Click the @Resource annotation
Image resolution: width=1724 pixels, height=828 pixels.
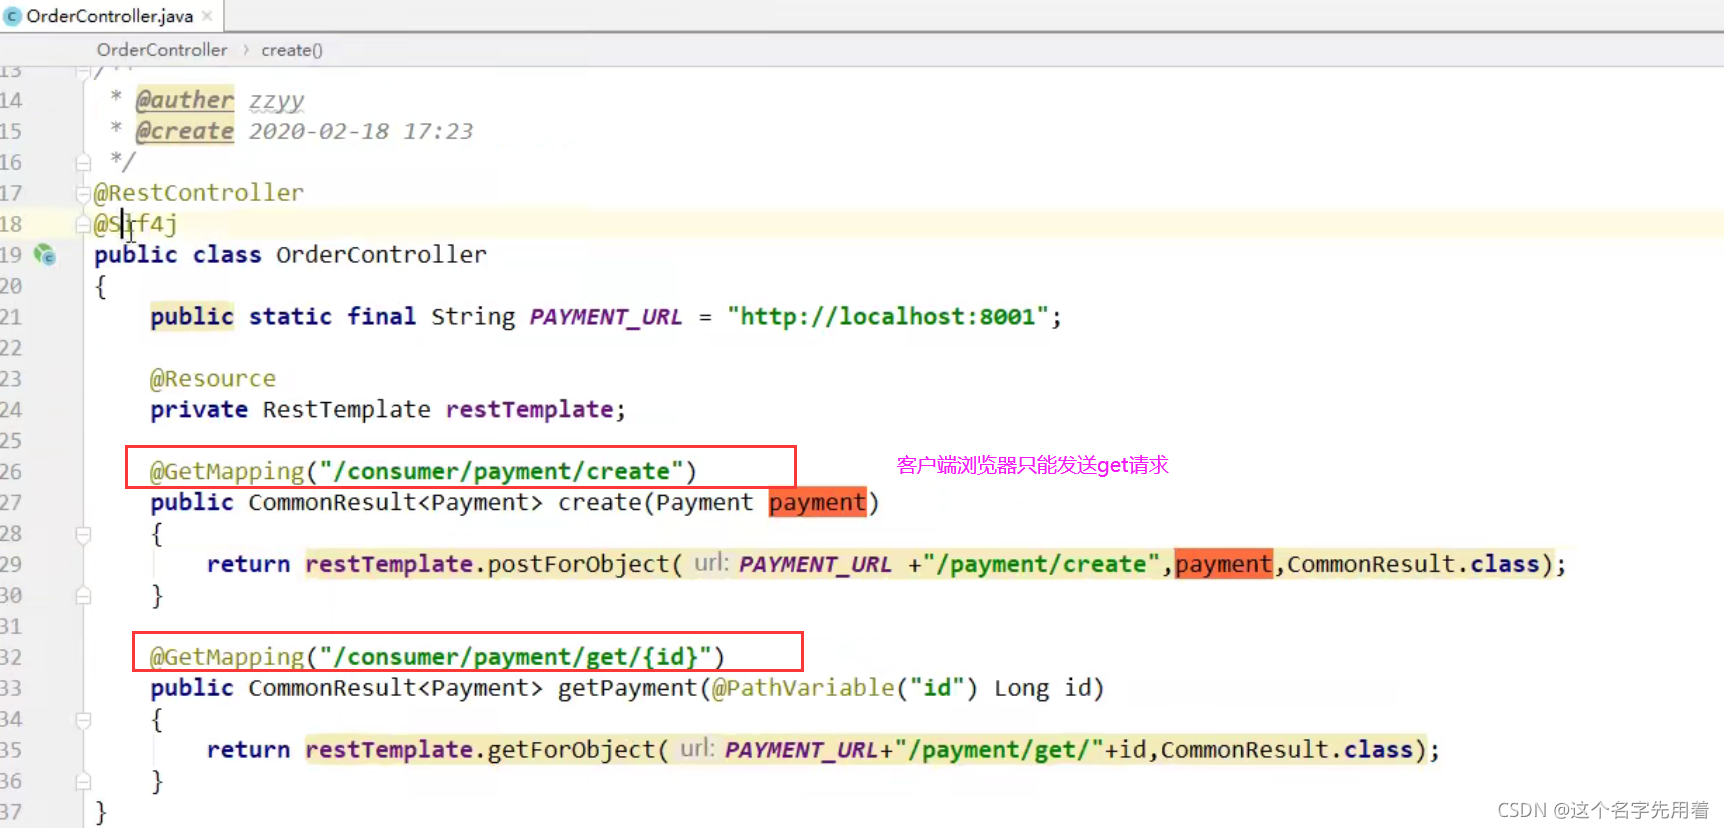(213, 379)
